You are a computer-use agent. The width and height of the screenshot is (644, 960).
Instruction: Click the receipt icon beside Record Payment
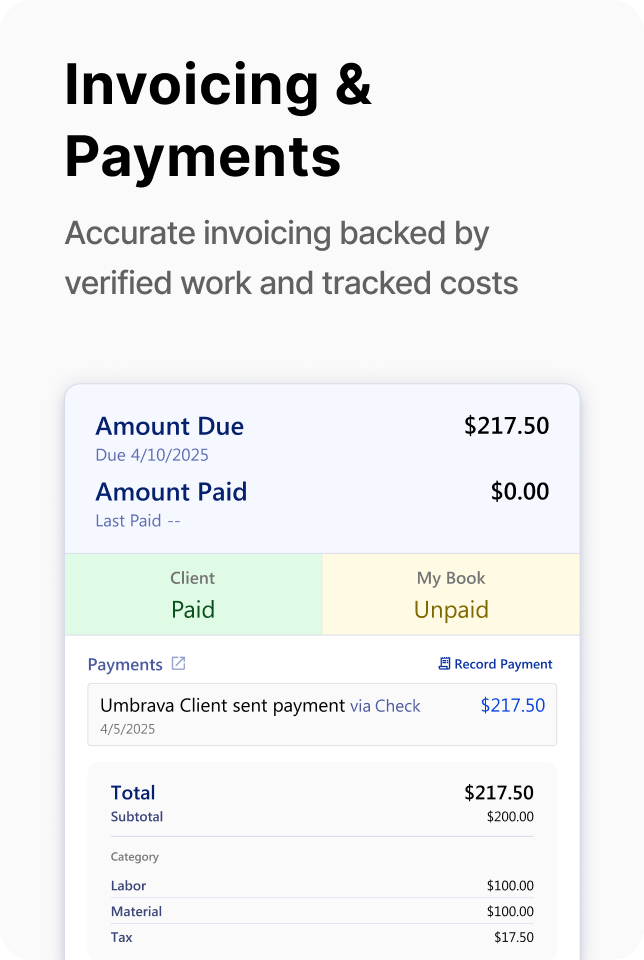pyautogui.click(x=444, y=664)
